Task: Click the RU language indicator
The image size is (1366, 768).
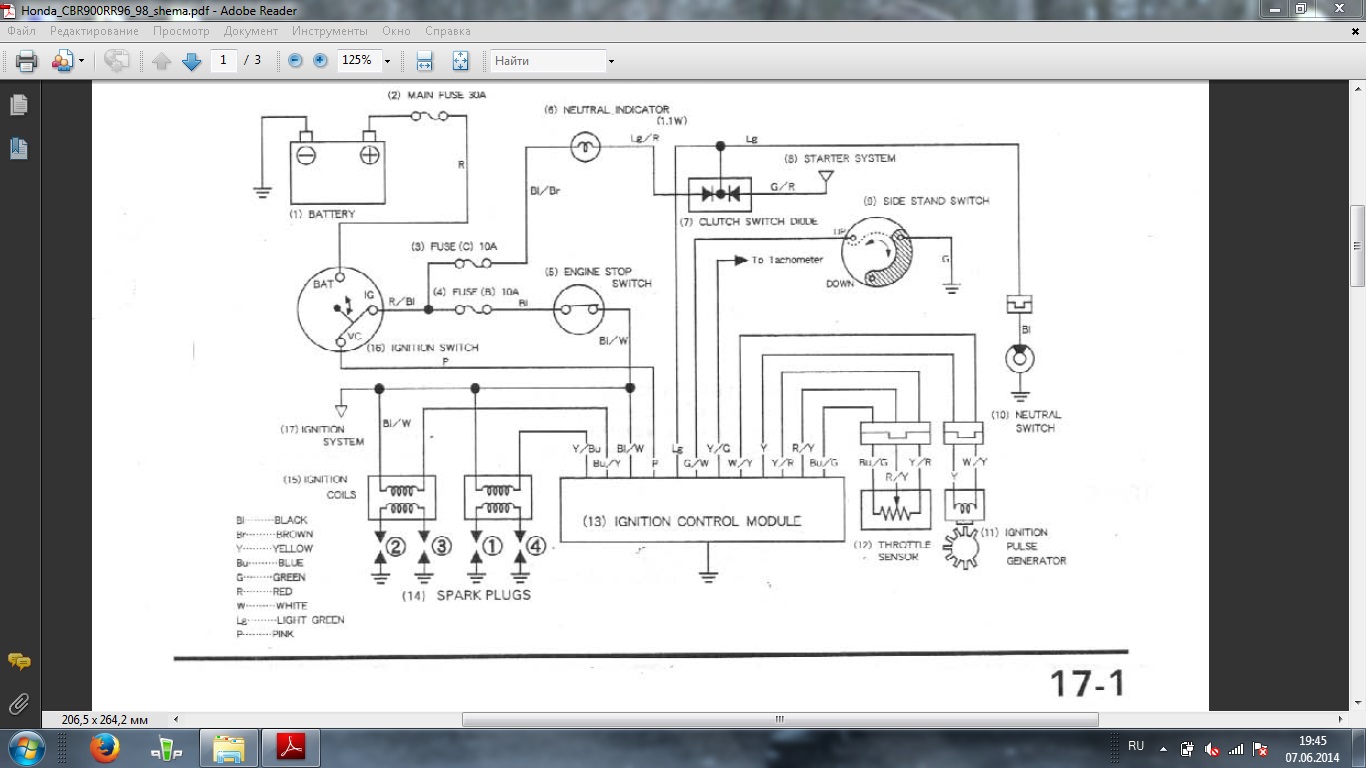Action: click(1136, 747)
